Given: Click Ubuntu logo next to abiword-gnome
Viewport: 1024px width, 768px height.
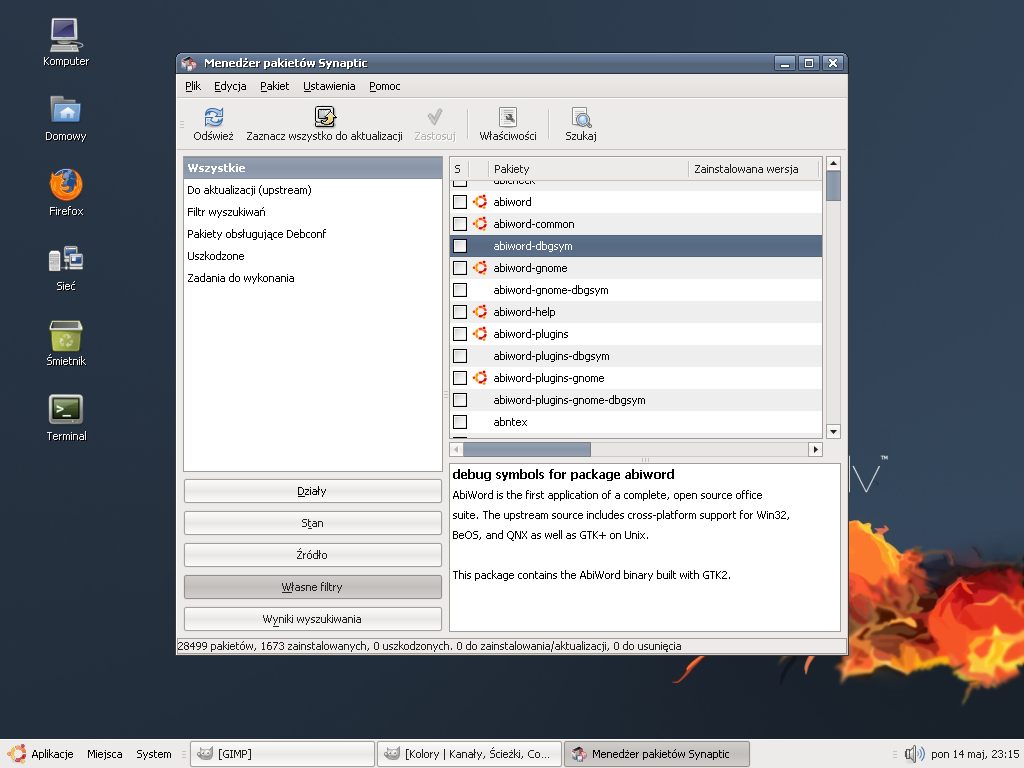Looking at the screenshot, I should 480,268.
